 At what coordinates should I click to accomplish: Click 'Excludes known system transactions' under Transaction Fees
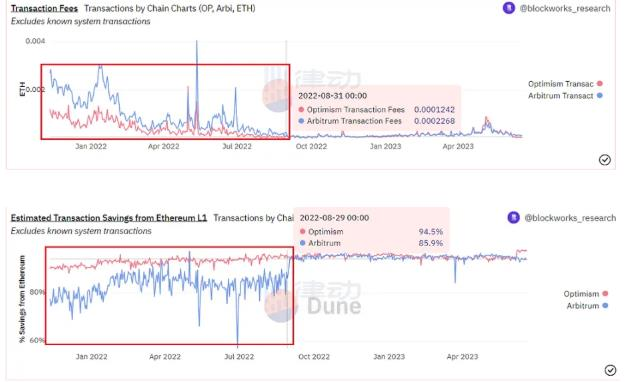pyautogui.click(x=81, y=22)
